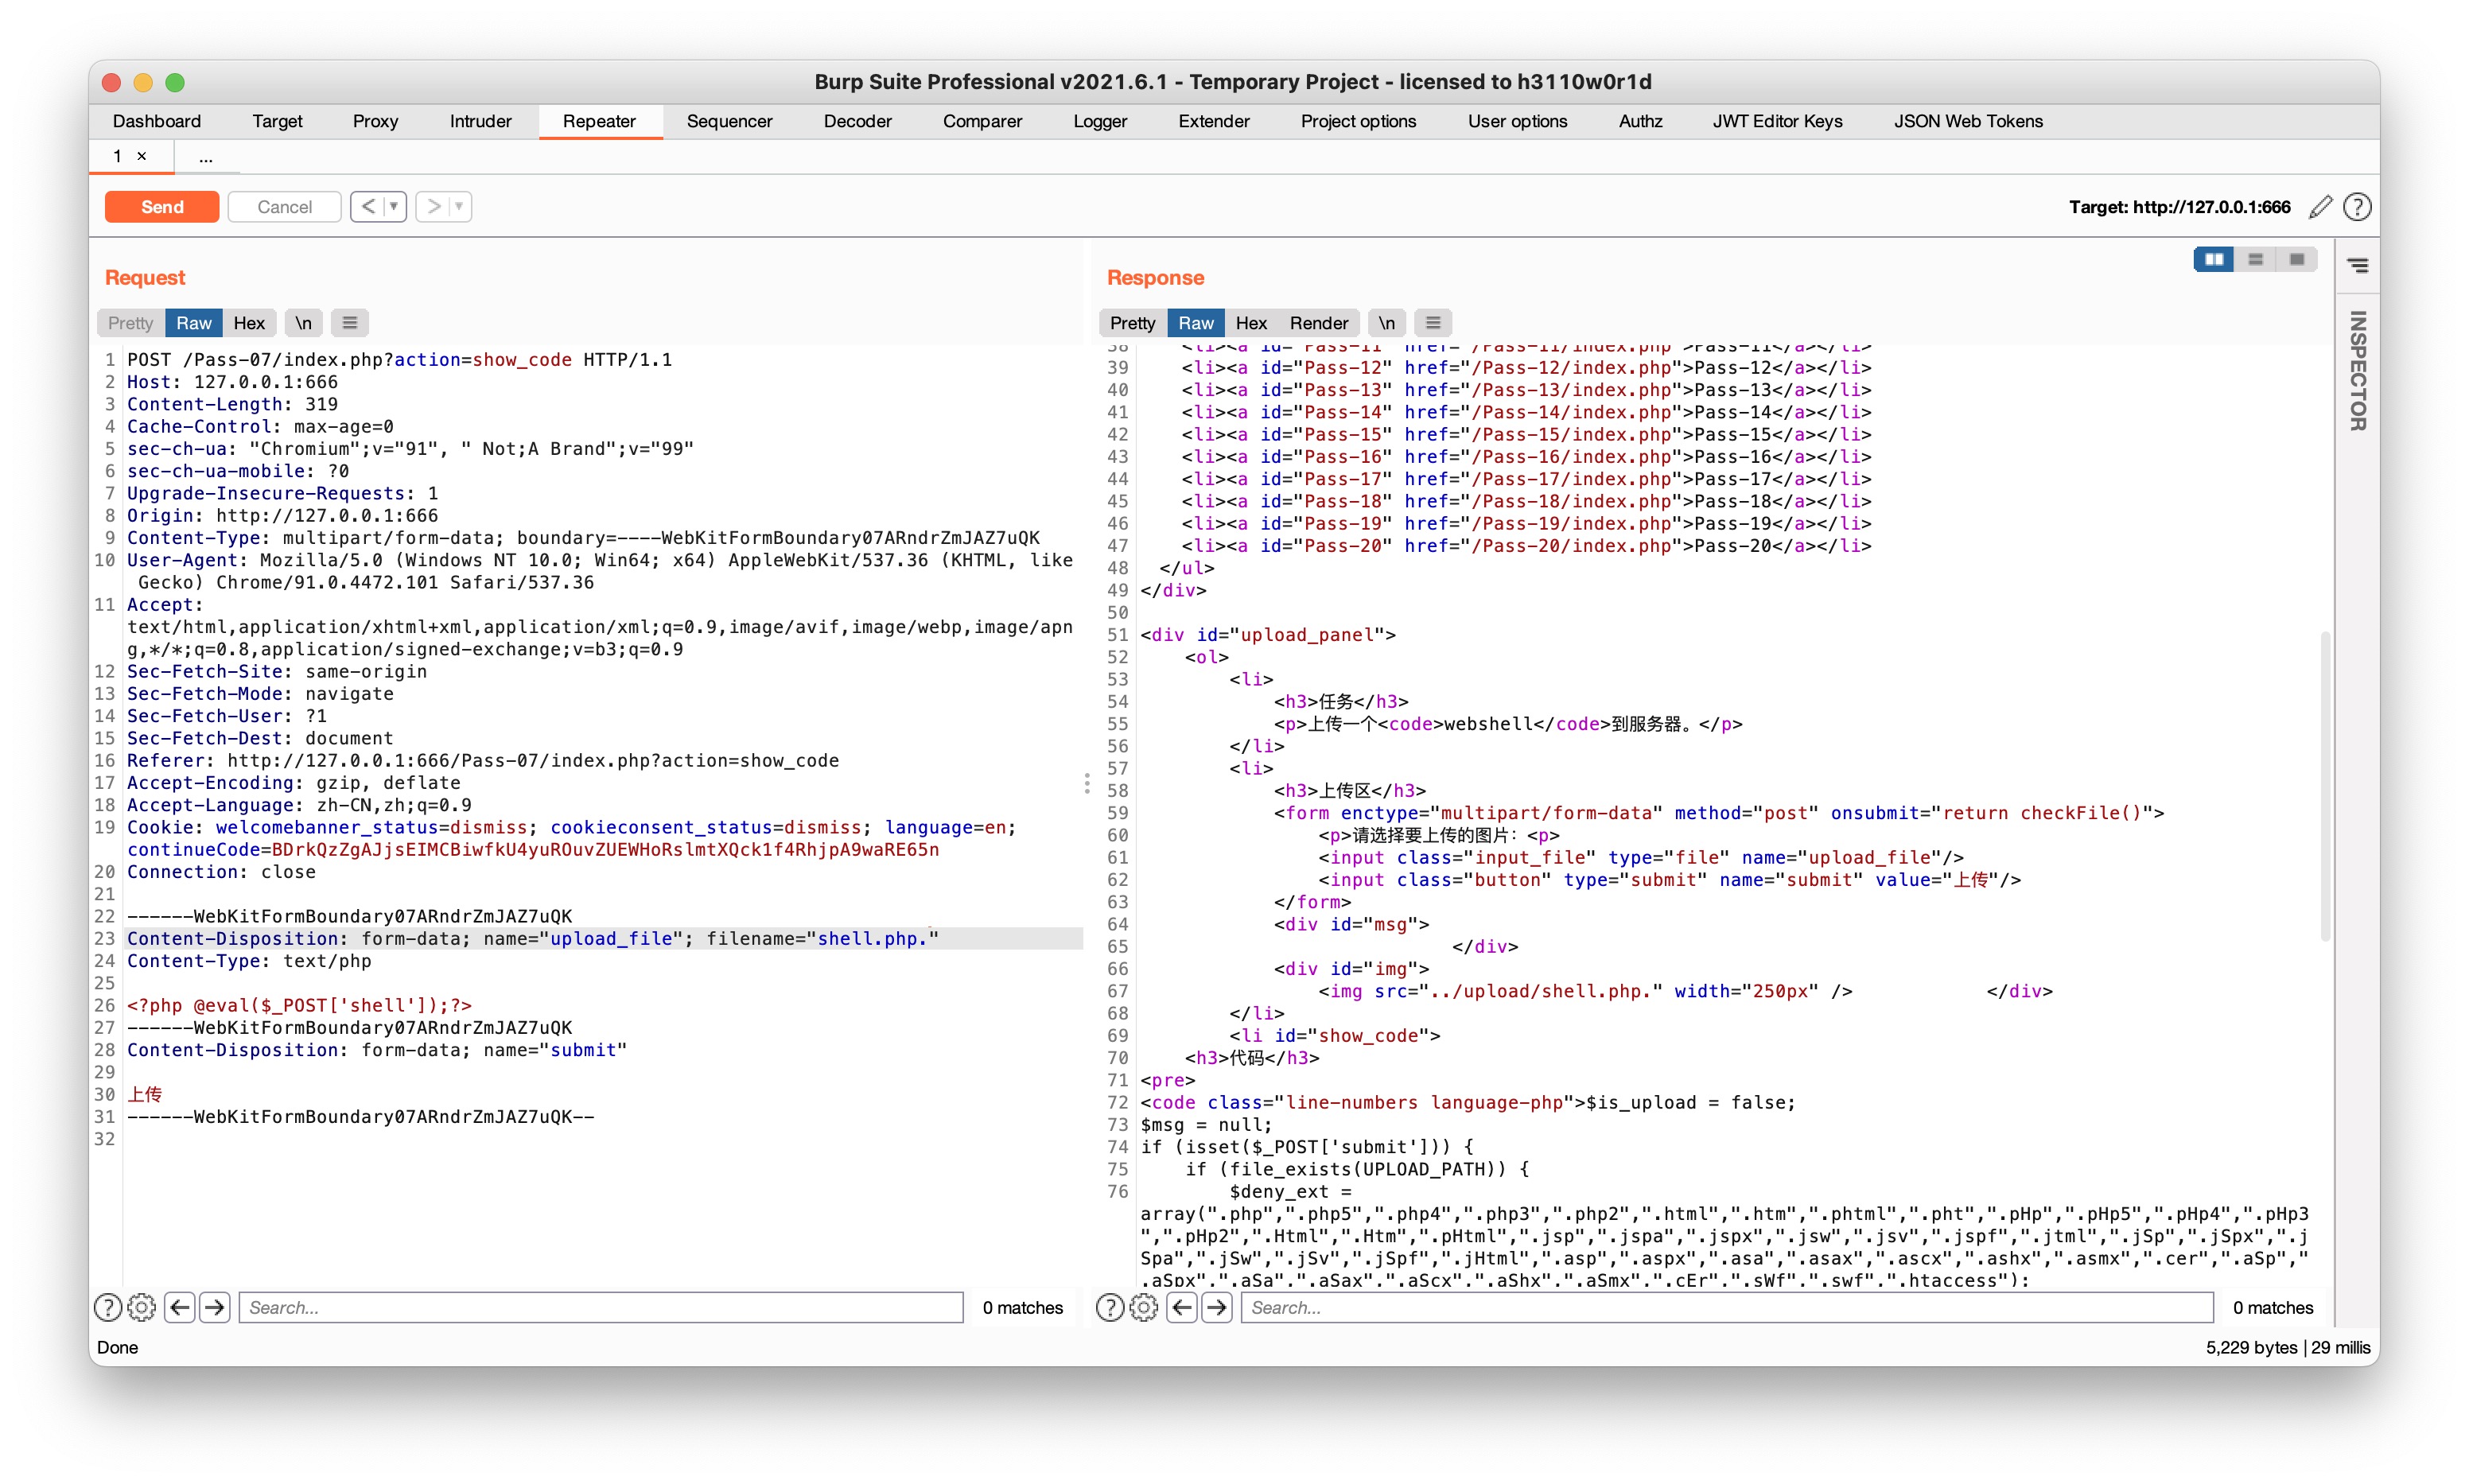Open the response message editor hamburger menu

pos(1433,323)
